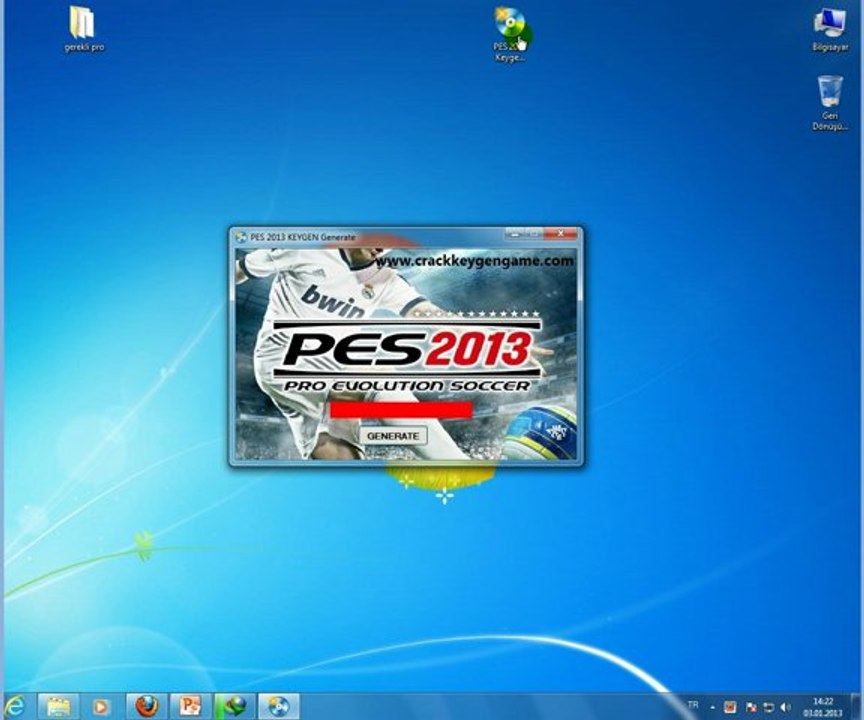Open Firefox from the taskbar
Screen dimensions: 864x720
pyautogui.click(x=147, y=706)
